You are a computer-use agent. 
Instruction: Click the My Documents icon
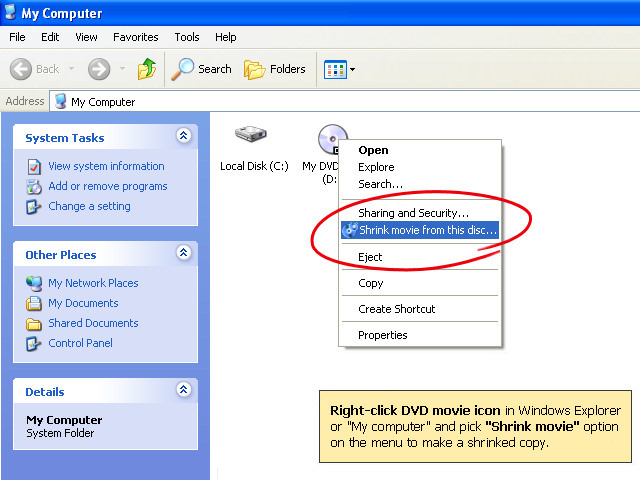coord(34,303)
